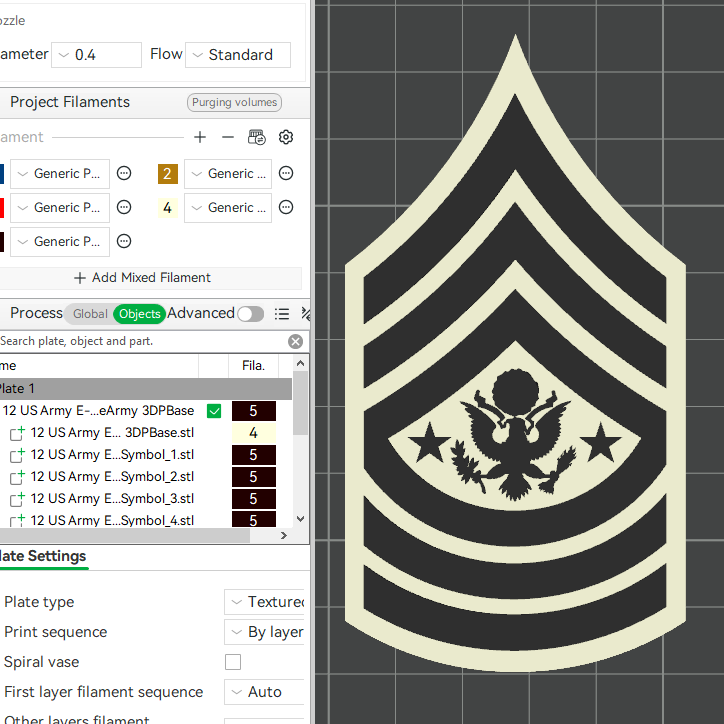Open First layer filament sequence dropdown
The width and height of the screenshot is (724, 724).
pyautogui.click(x=264, y=692)
